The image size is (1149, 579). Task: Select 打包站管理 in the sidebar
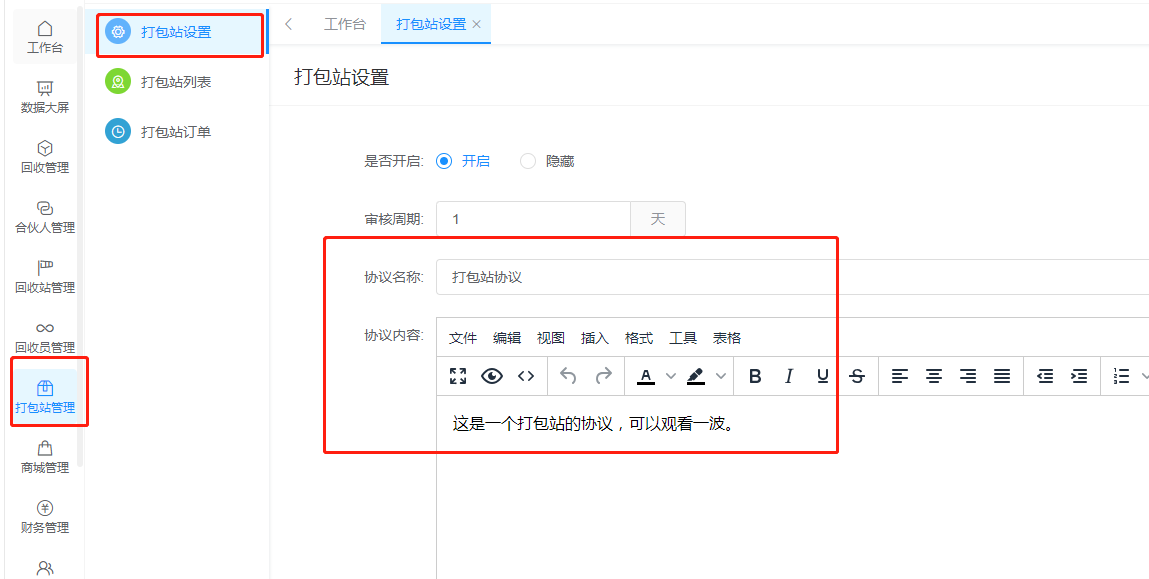tap(45, 397)
